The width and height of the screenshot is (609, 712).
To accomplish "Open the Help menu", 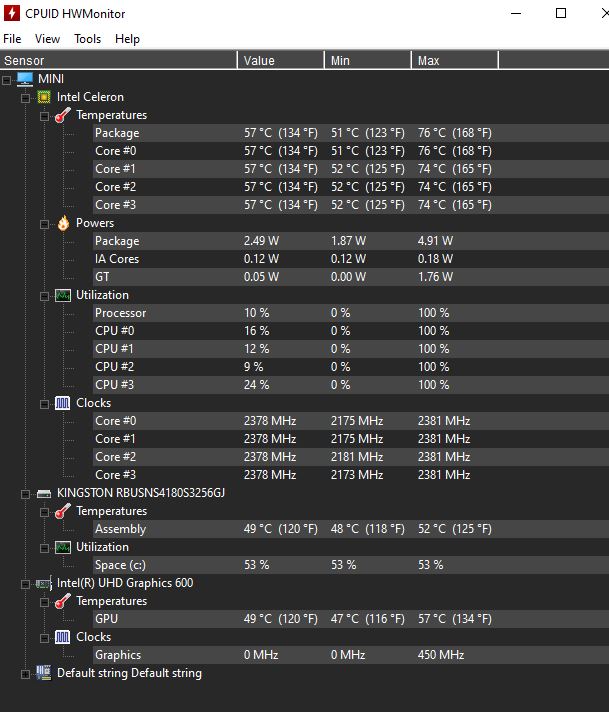I will 127,39.
